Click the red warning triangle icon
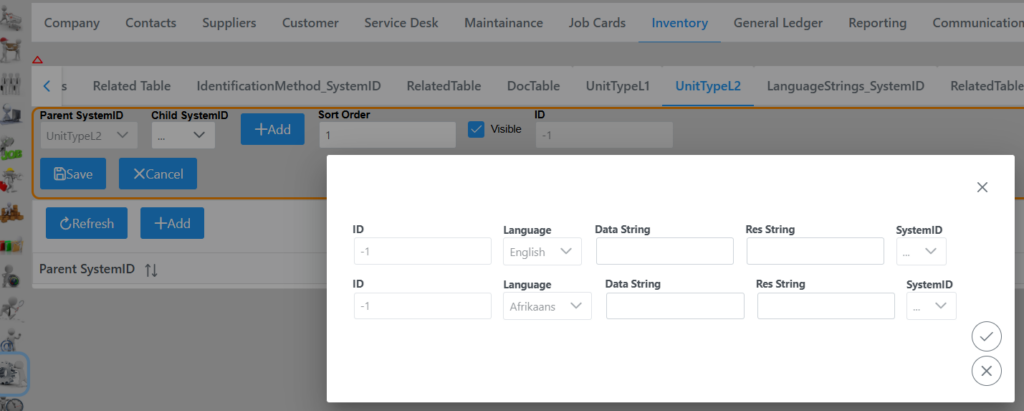Screen dimensions: 1024x411 tap(37, 61)
